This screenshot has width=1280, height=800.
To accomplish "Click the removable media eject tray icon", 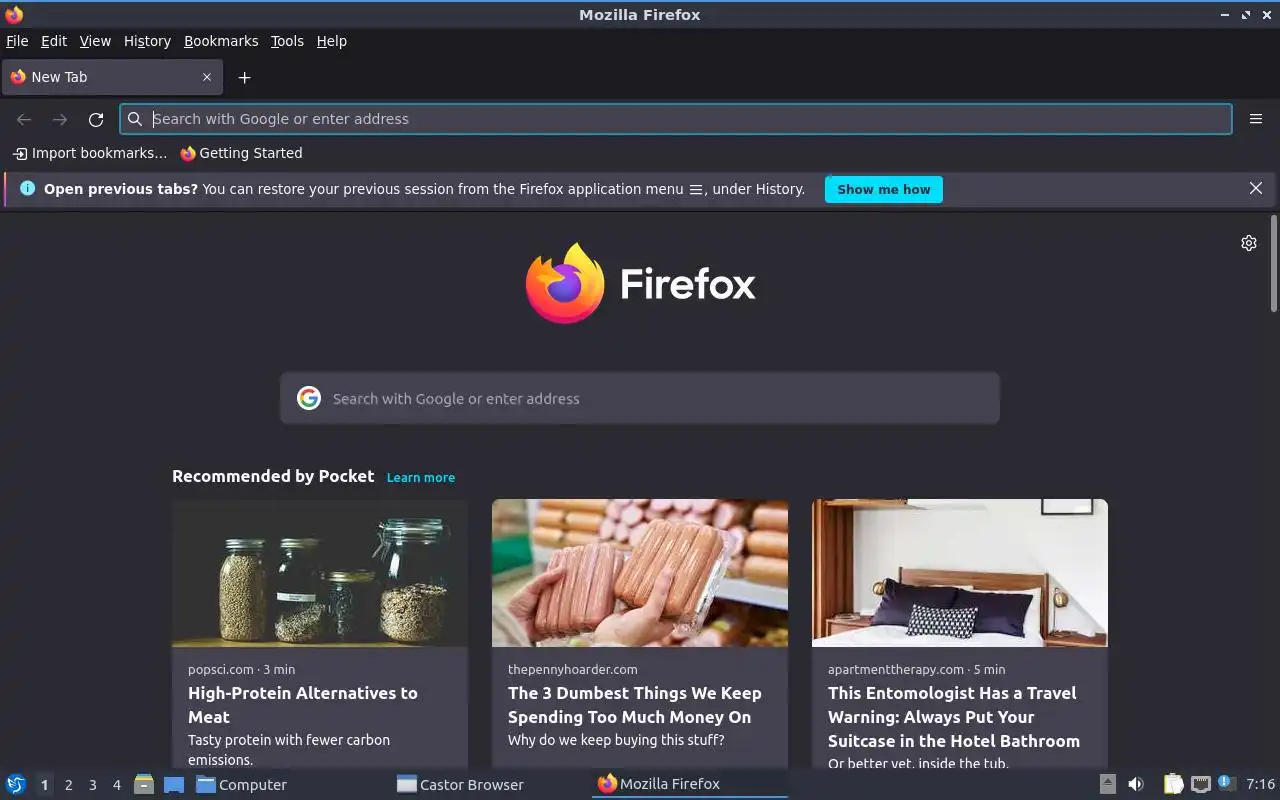I will pyautogui.click(x=1108, y=784).
